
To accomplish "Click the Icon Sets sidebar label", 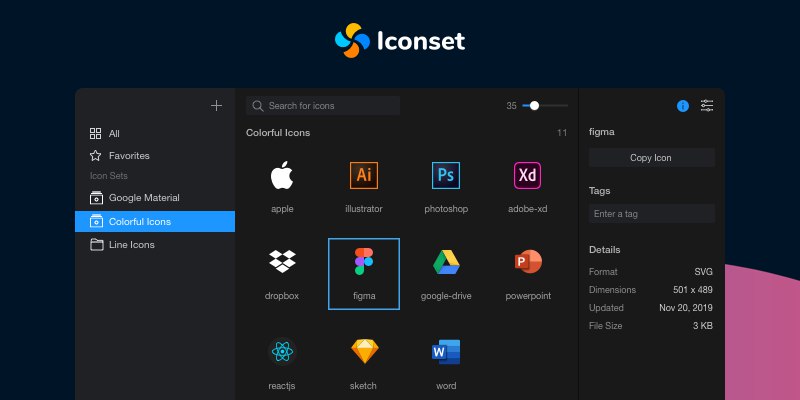I will point(109,176).
